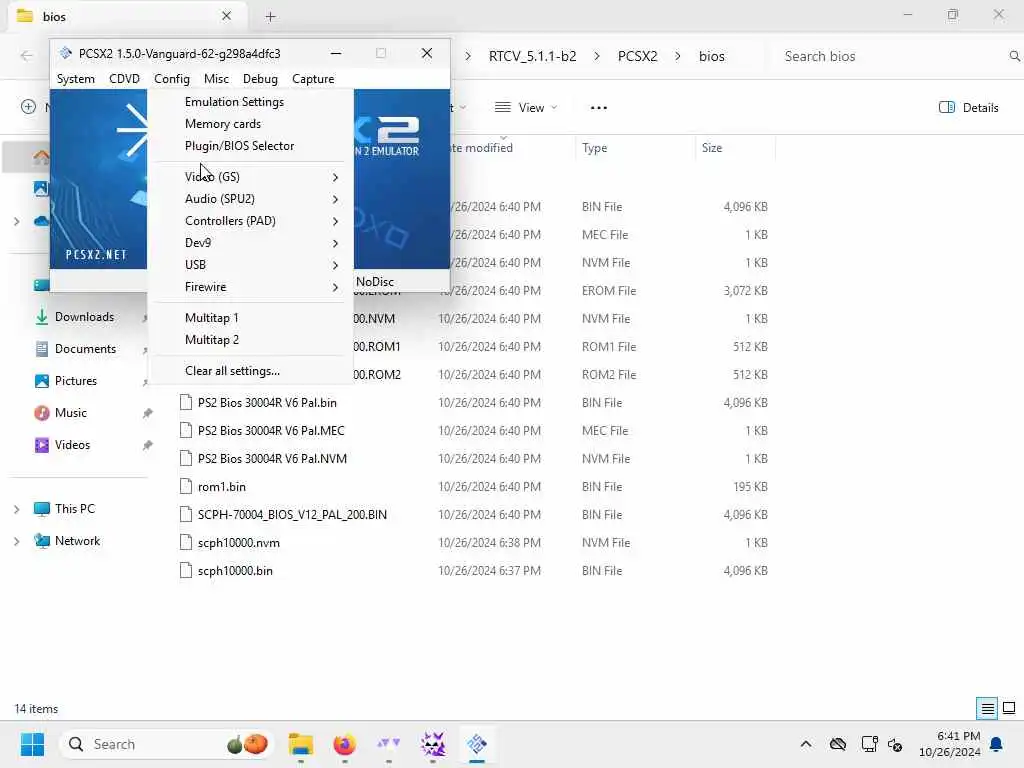
Task: Click the pin icon next to Videos
Action: (x=148, y=445)
